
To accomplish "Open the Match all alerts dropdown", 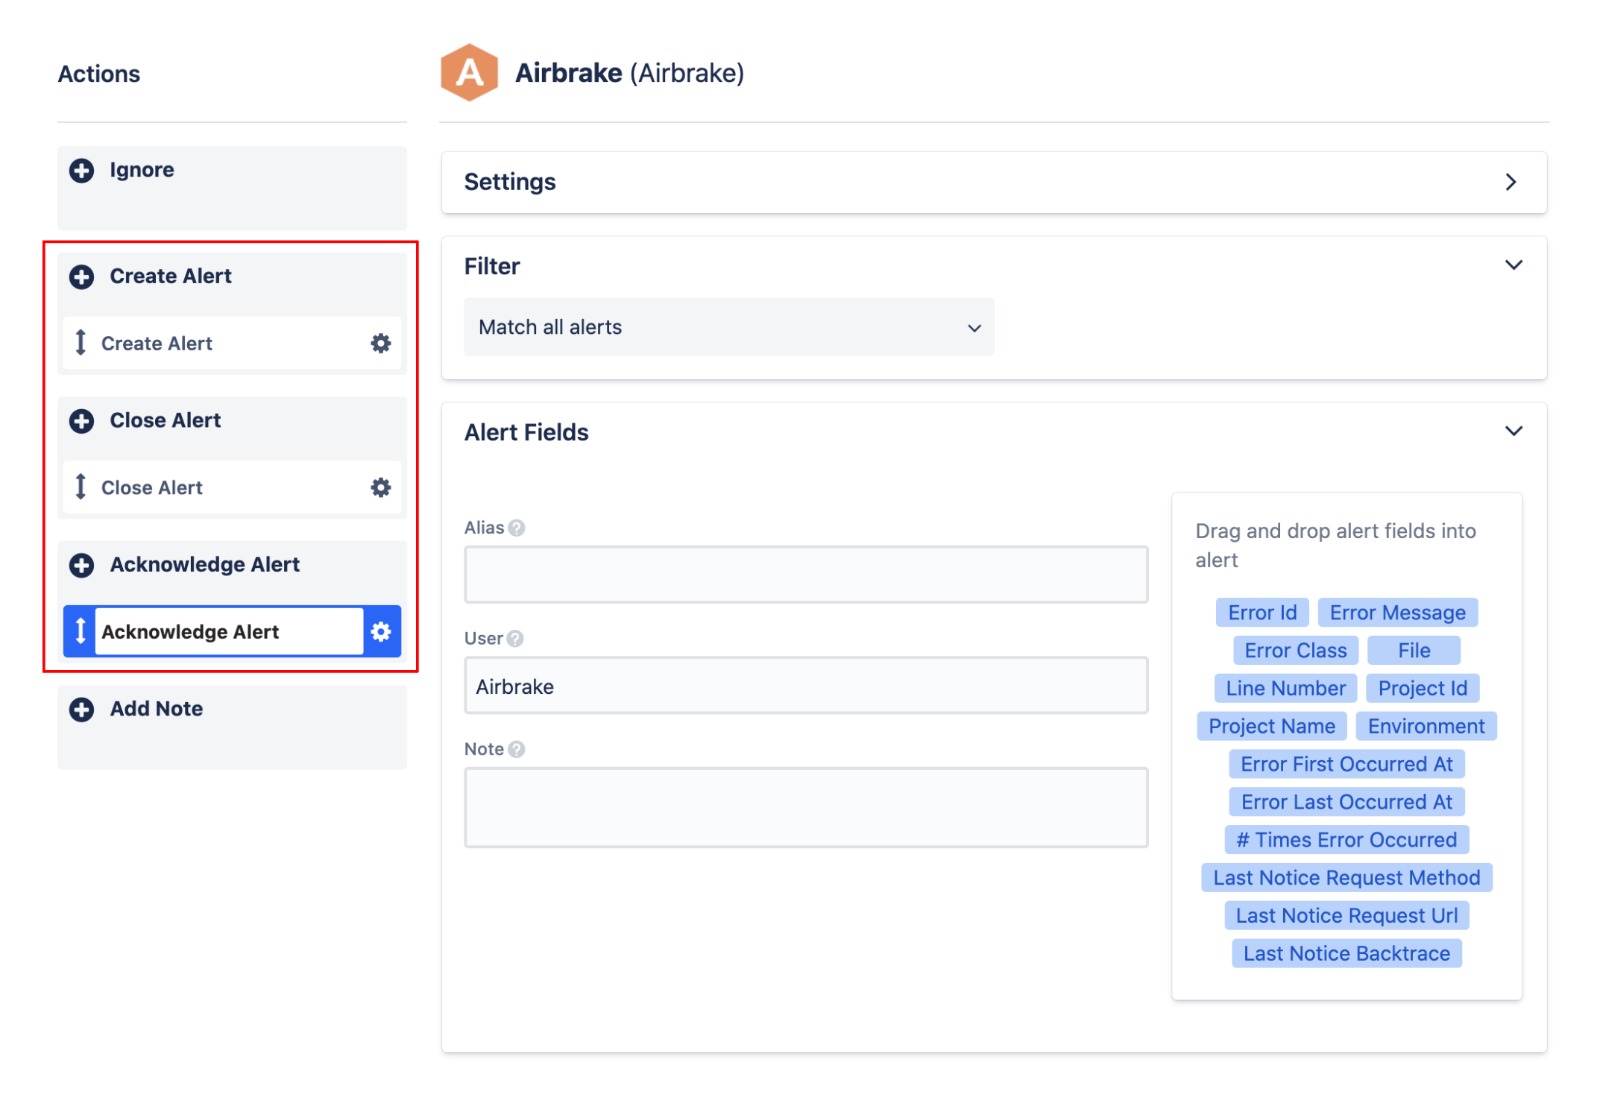I will point(729,327).
